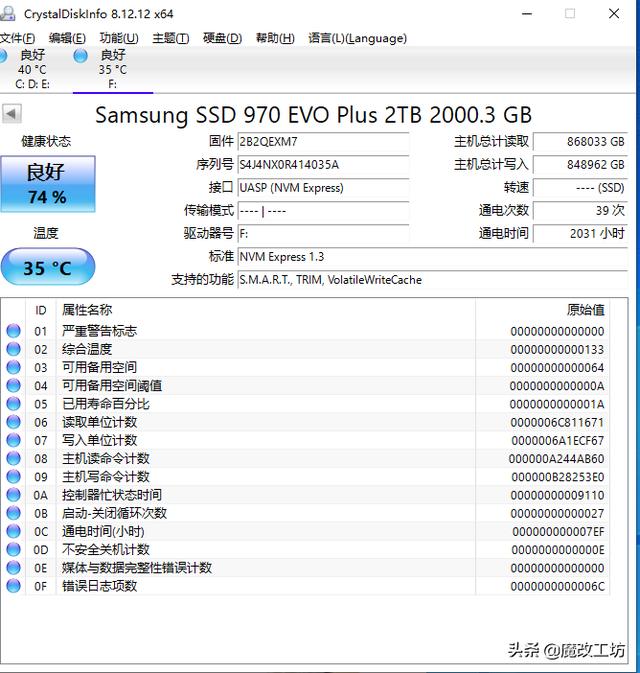Select raw value 000000B28253E0
The width and height of the screenshot is (640, 673).
click(558, 477)
